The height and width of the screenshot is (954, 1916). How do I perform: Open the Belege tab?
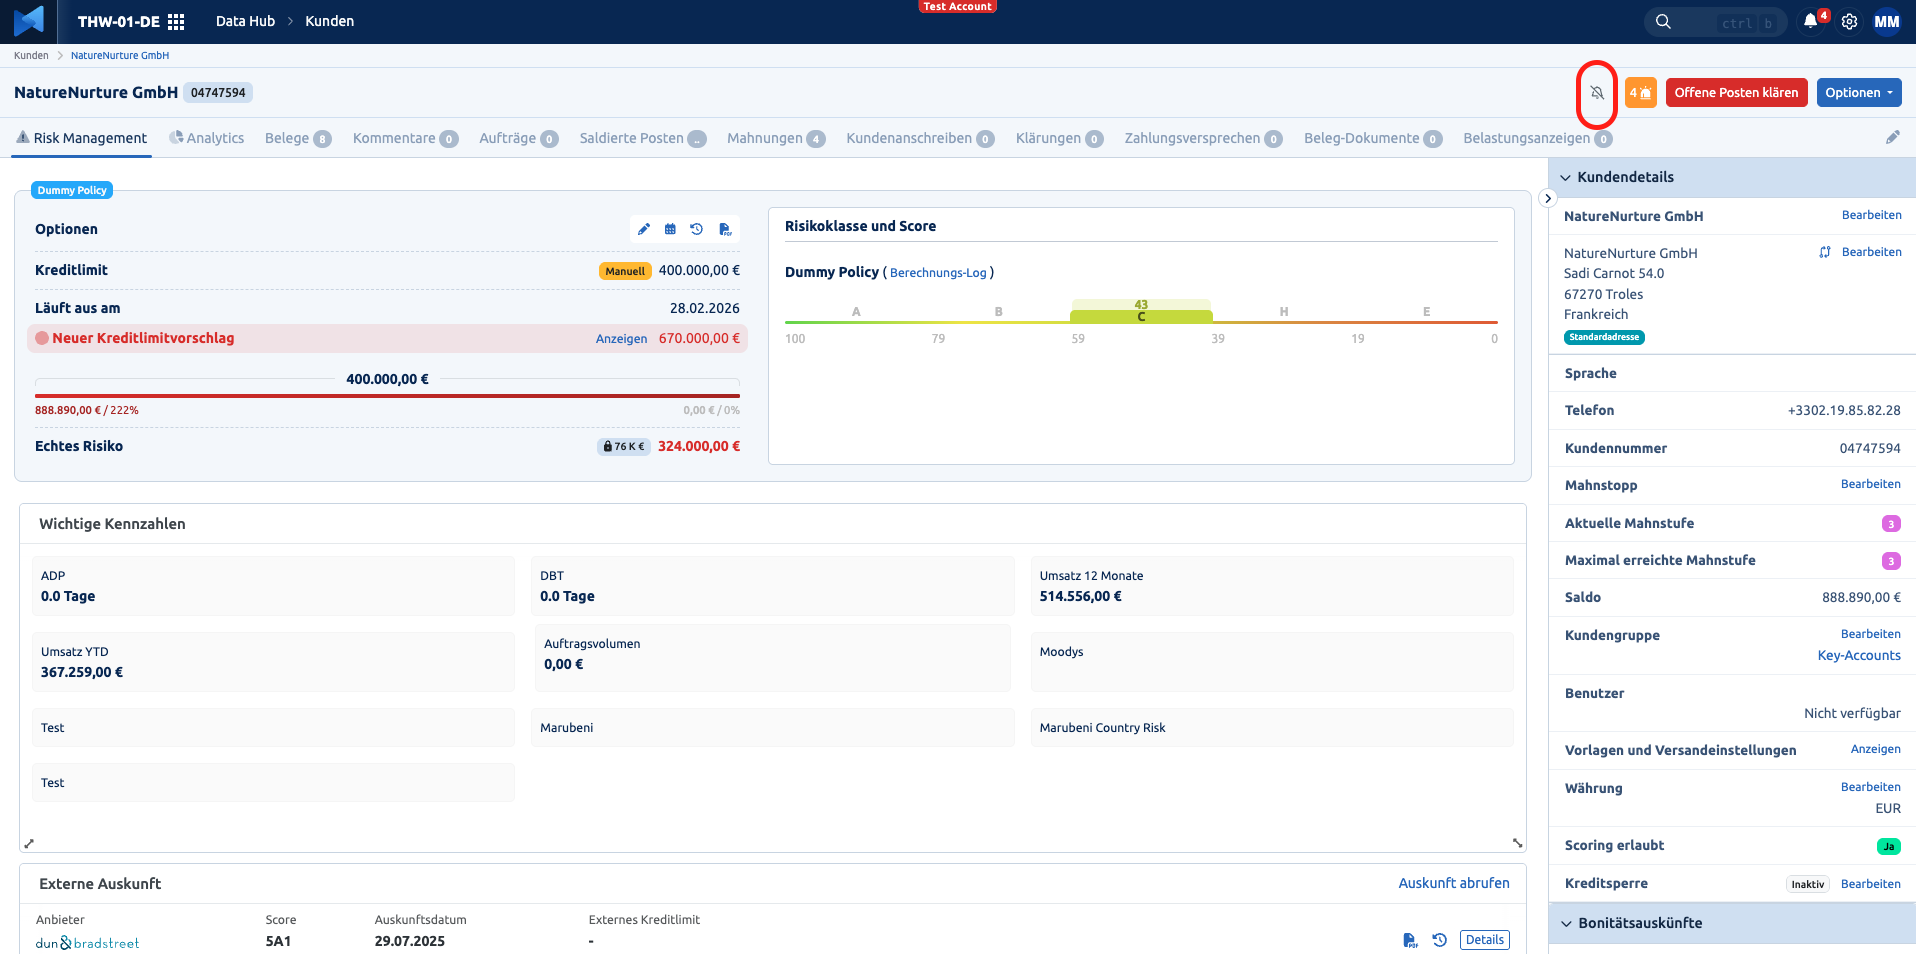click(298, 138)
